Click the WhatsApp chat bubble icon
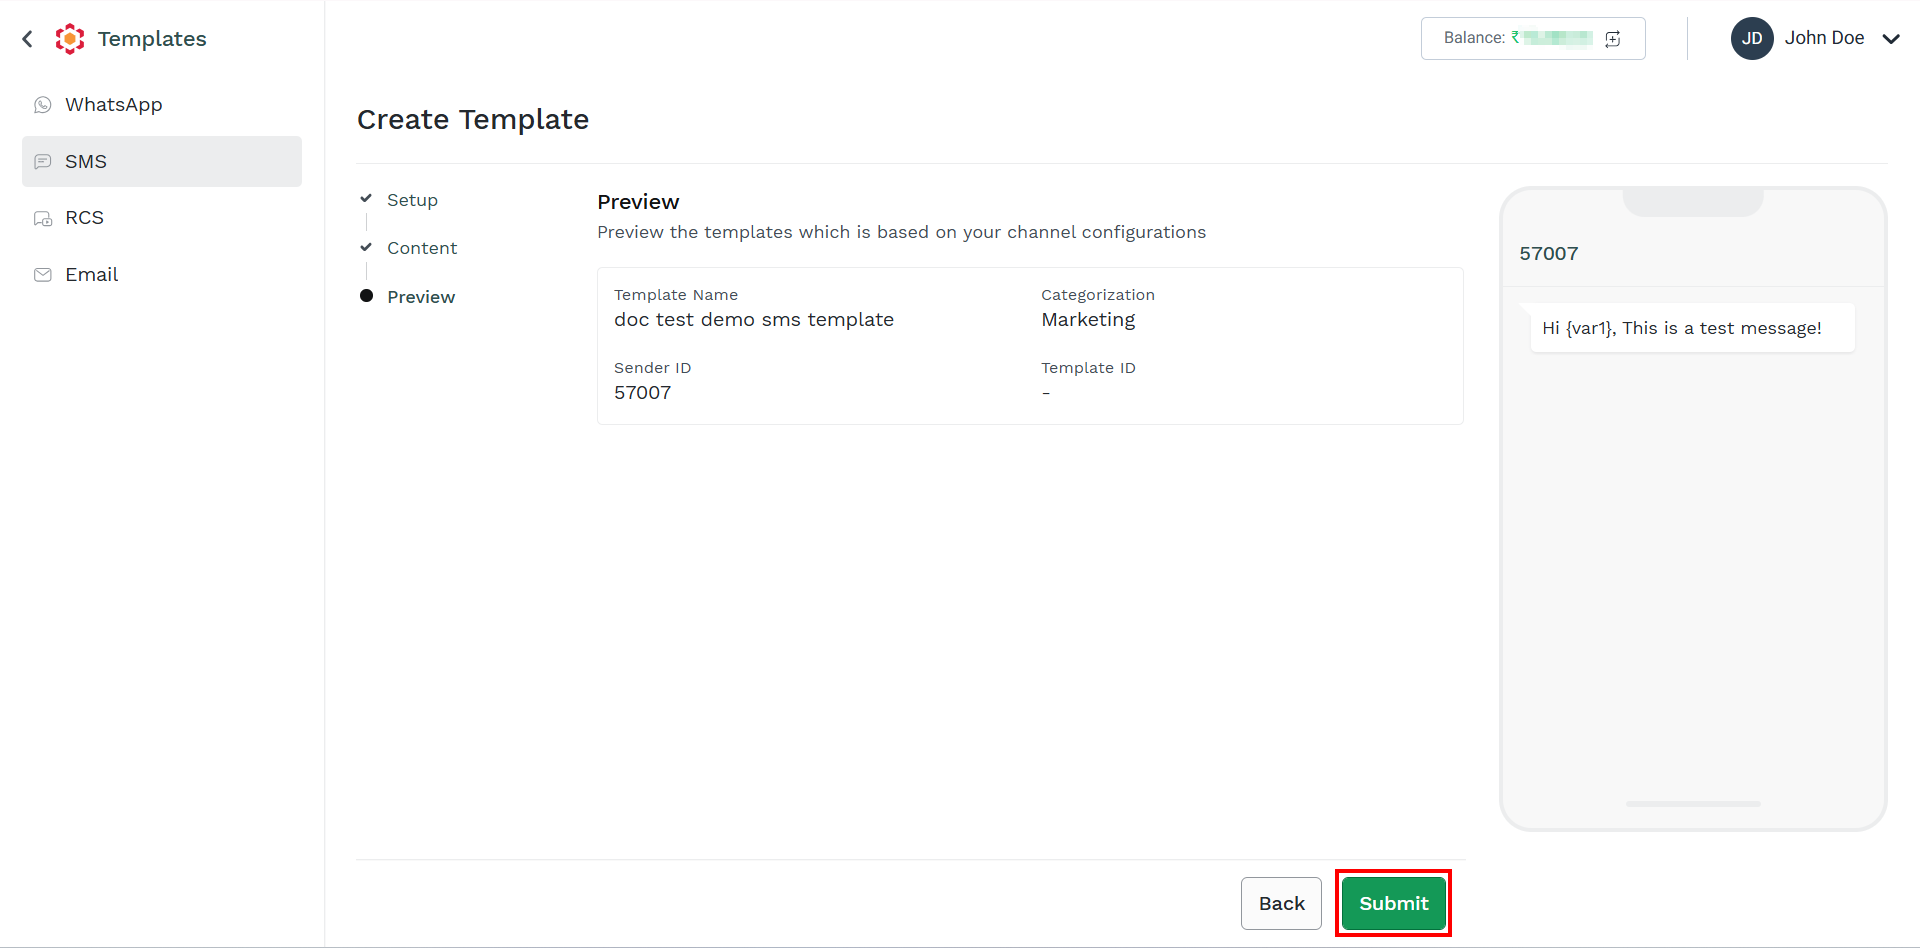 (x=43, y=105)
